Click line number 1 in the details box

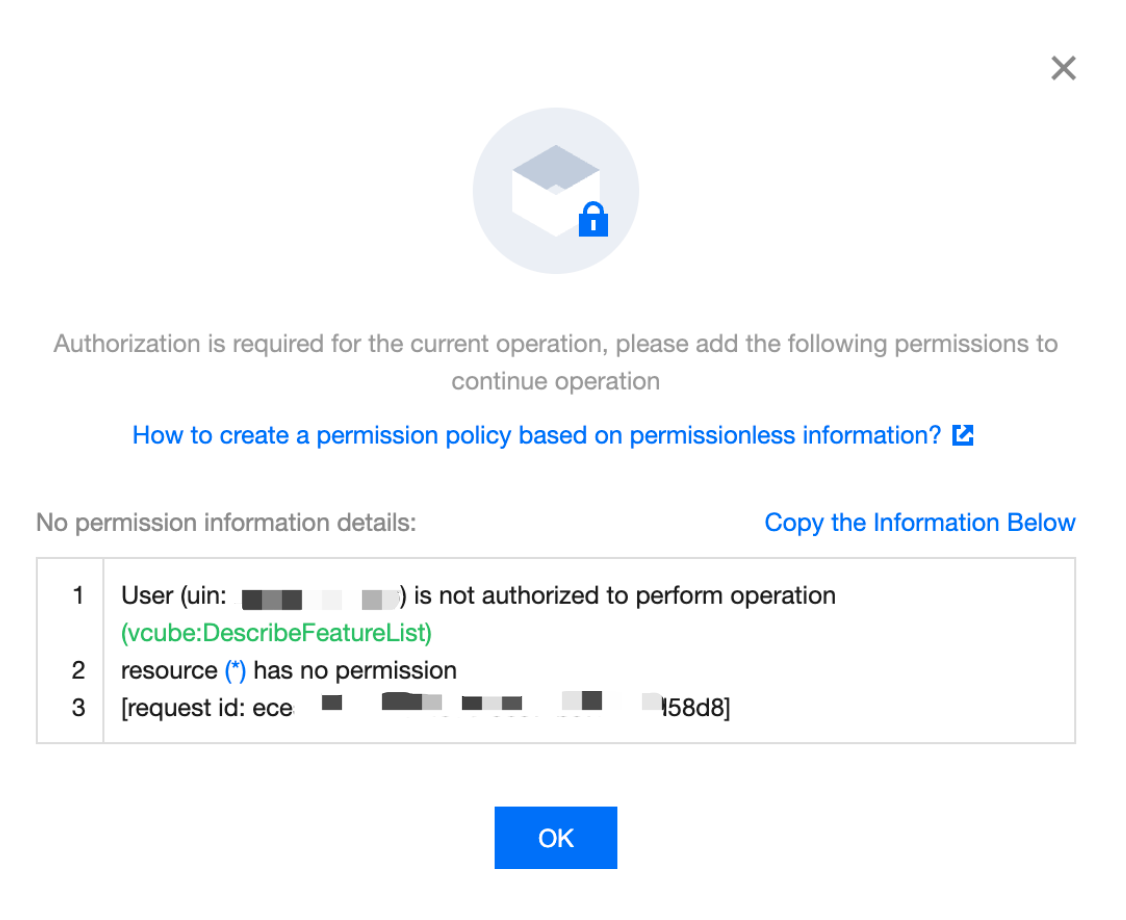pos(78,596)
